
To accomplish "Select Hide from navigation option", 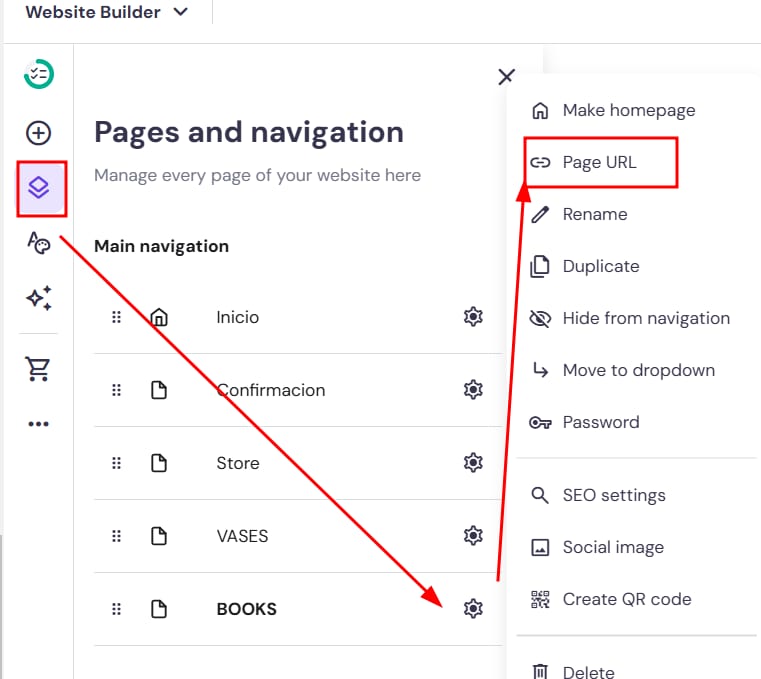I will 630,318.
